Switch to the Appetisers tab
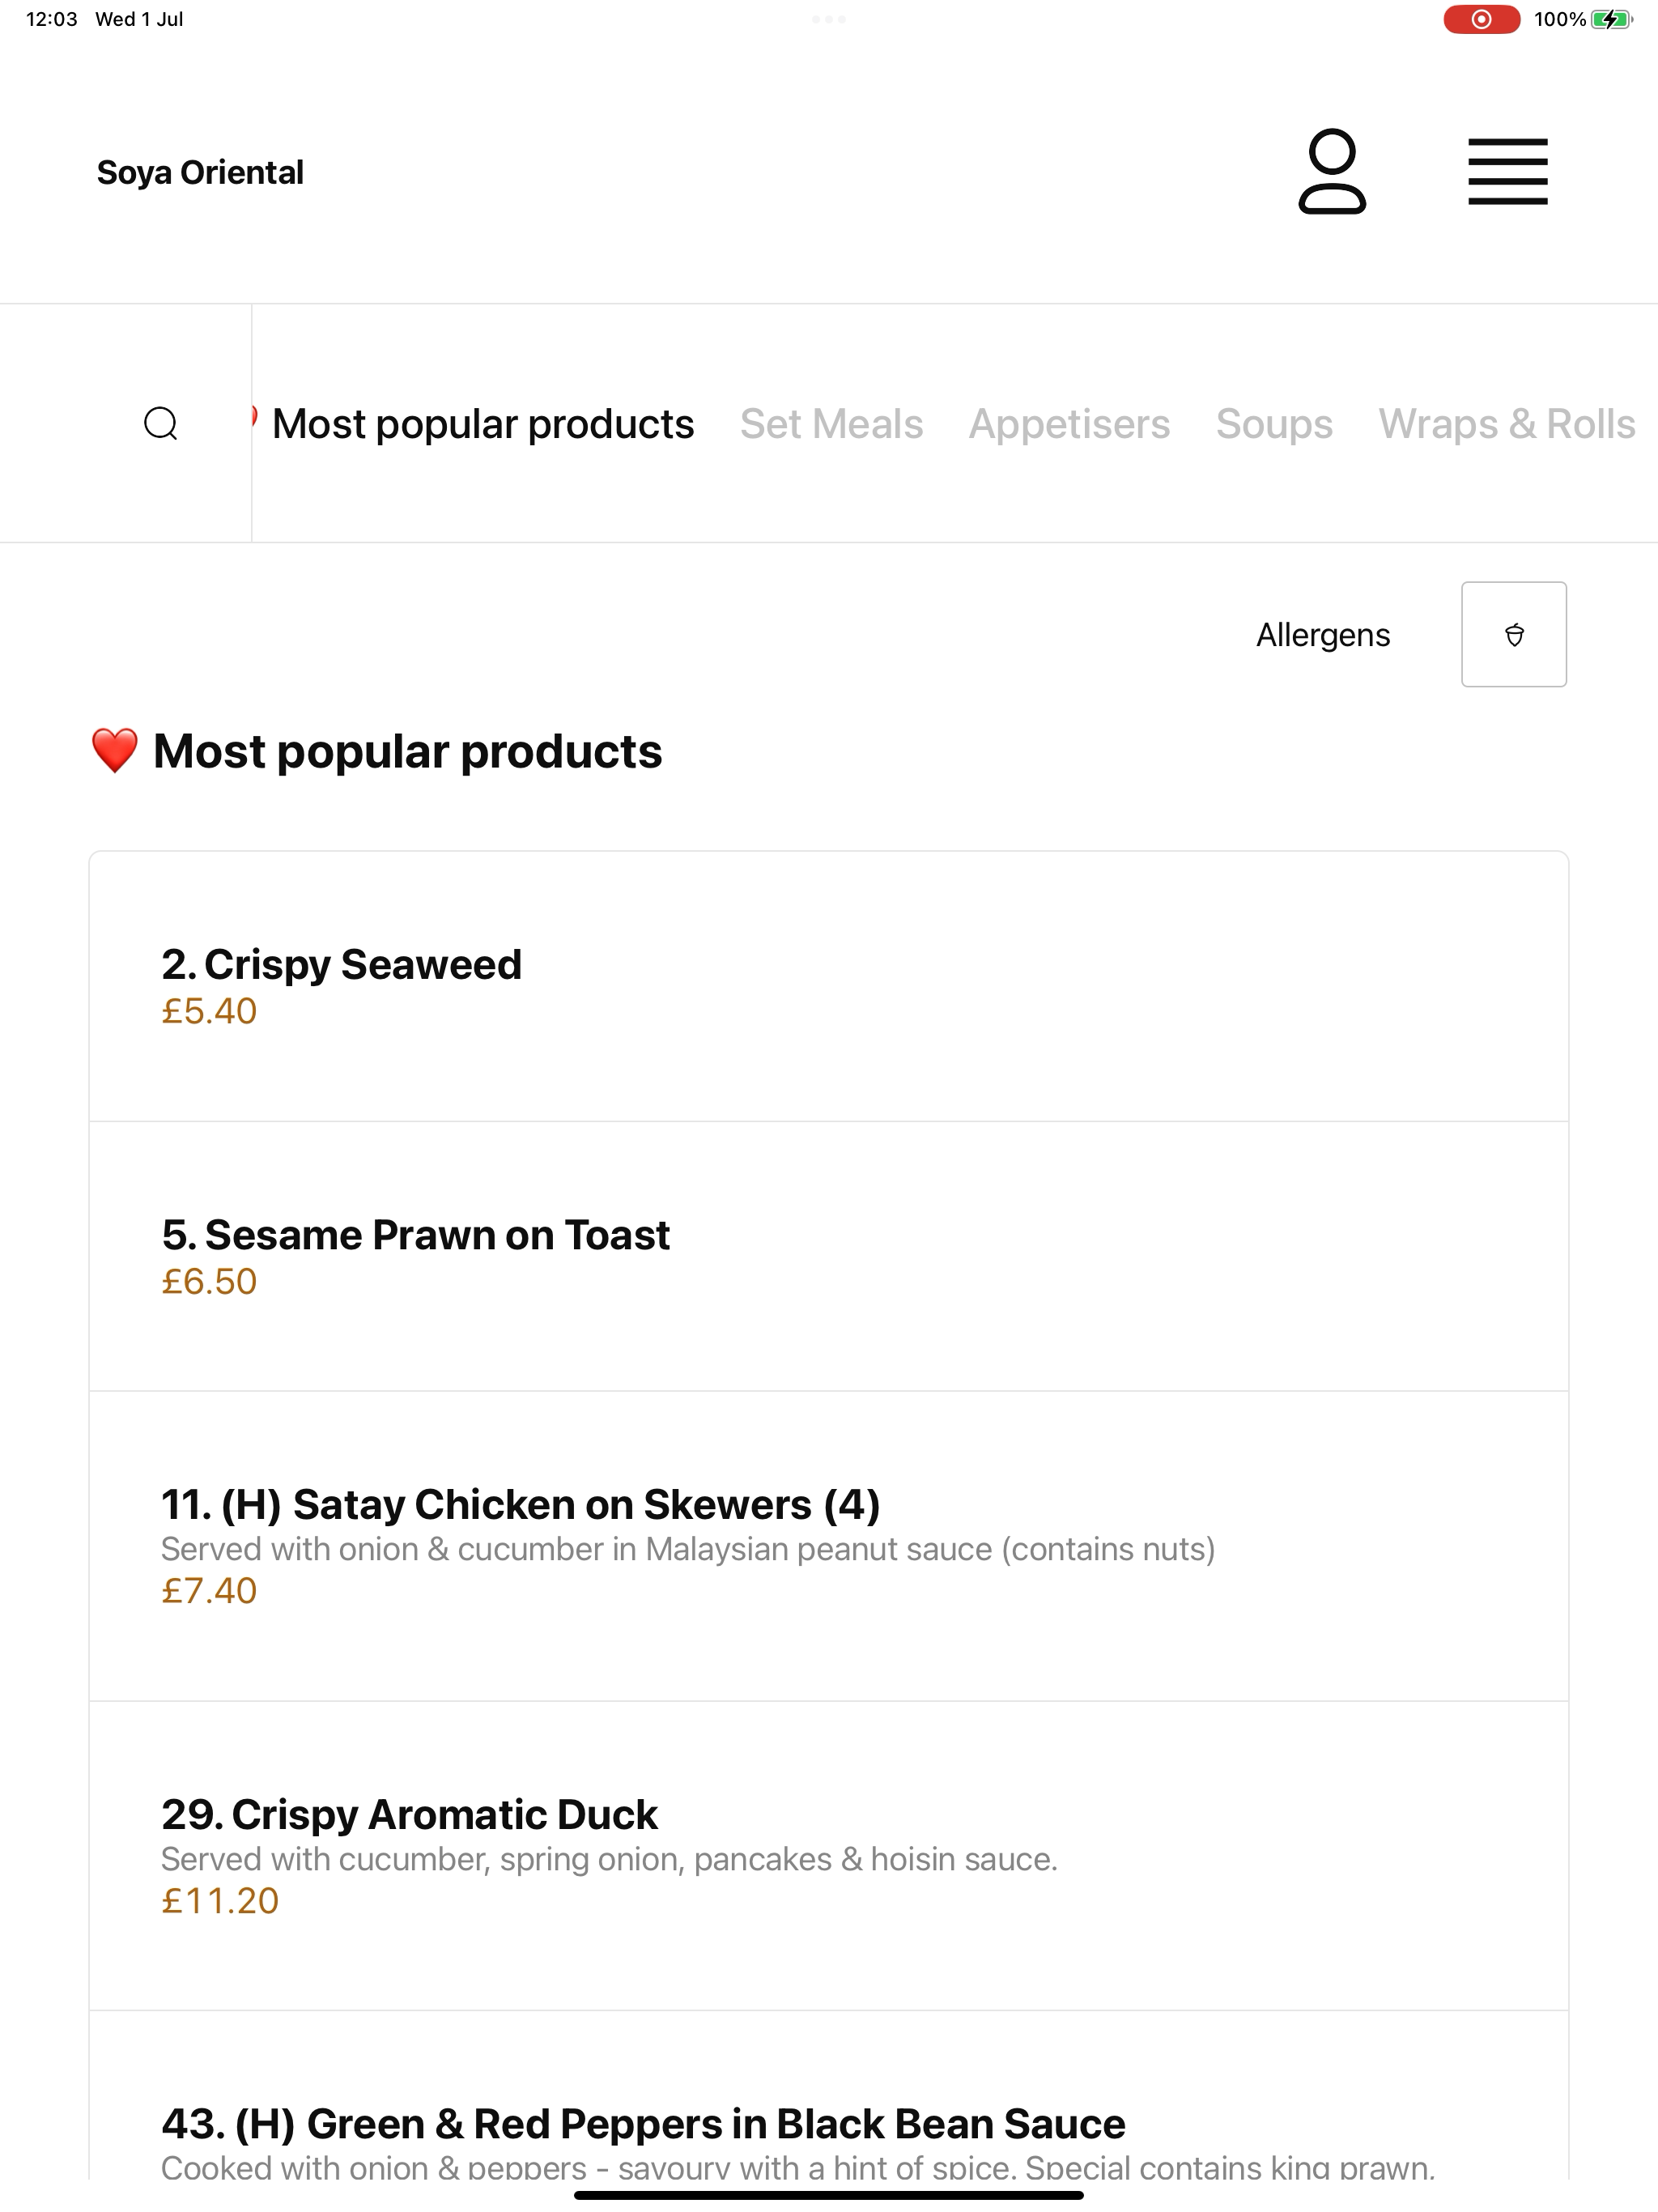This screenshot has width=1658, height=2212. (1069, 424)
